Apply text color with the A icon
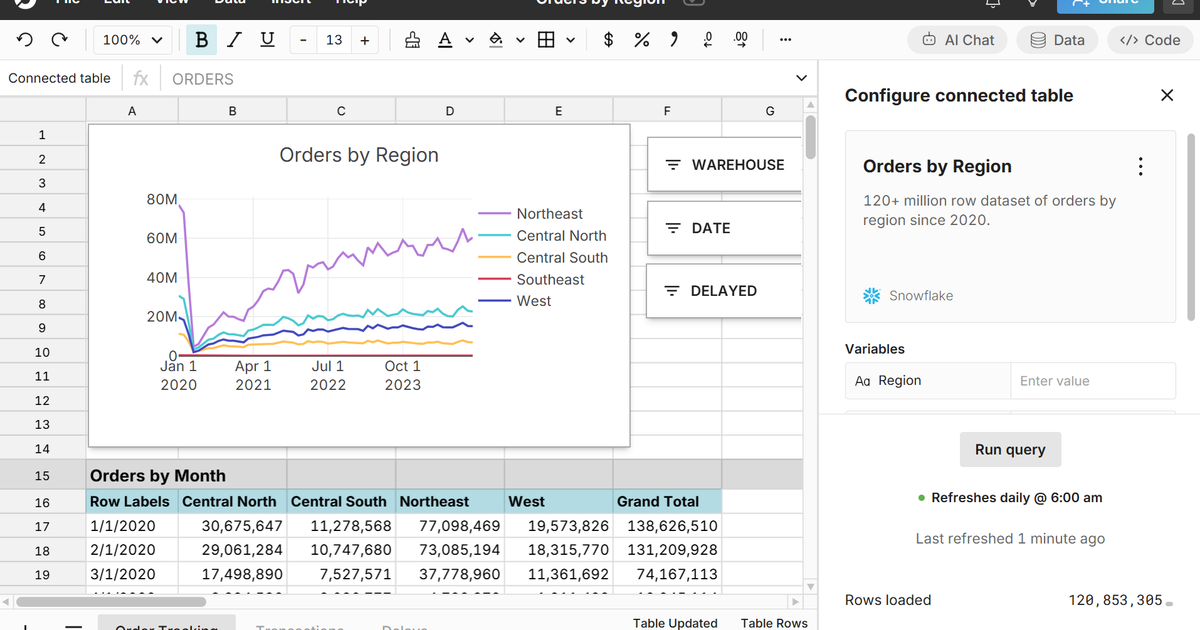The height and width of the screenshot is (630, 1200). (445, 40)
